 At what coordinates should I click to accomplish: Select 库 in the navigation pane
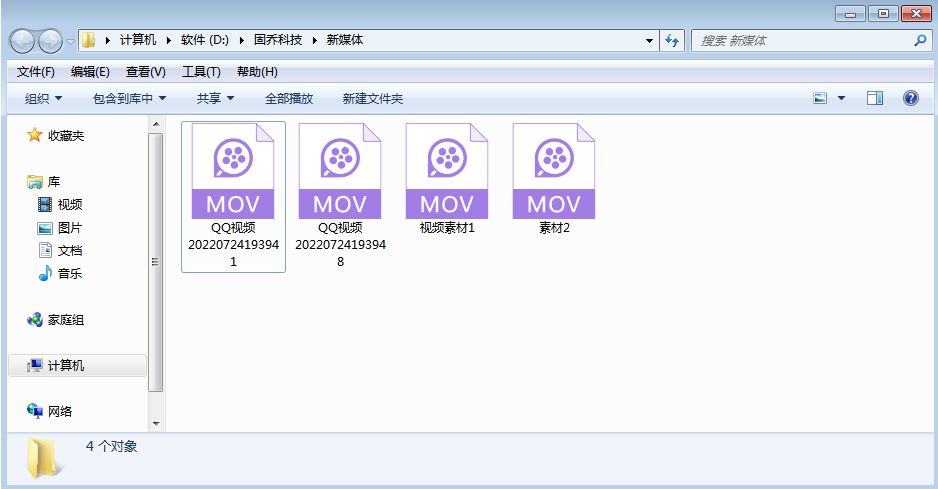(x=44, y=181)
